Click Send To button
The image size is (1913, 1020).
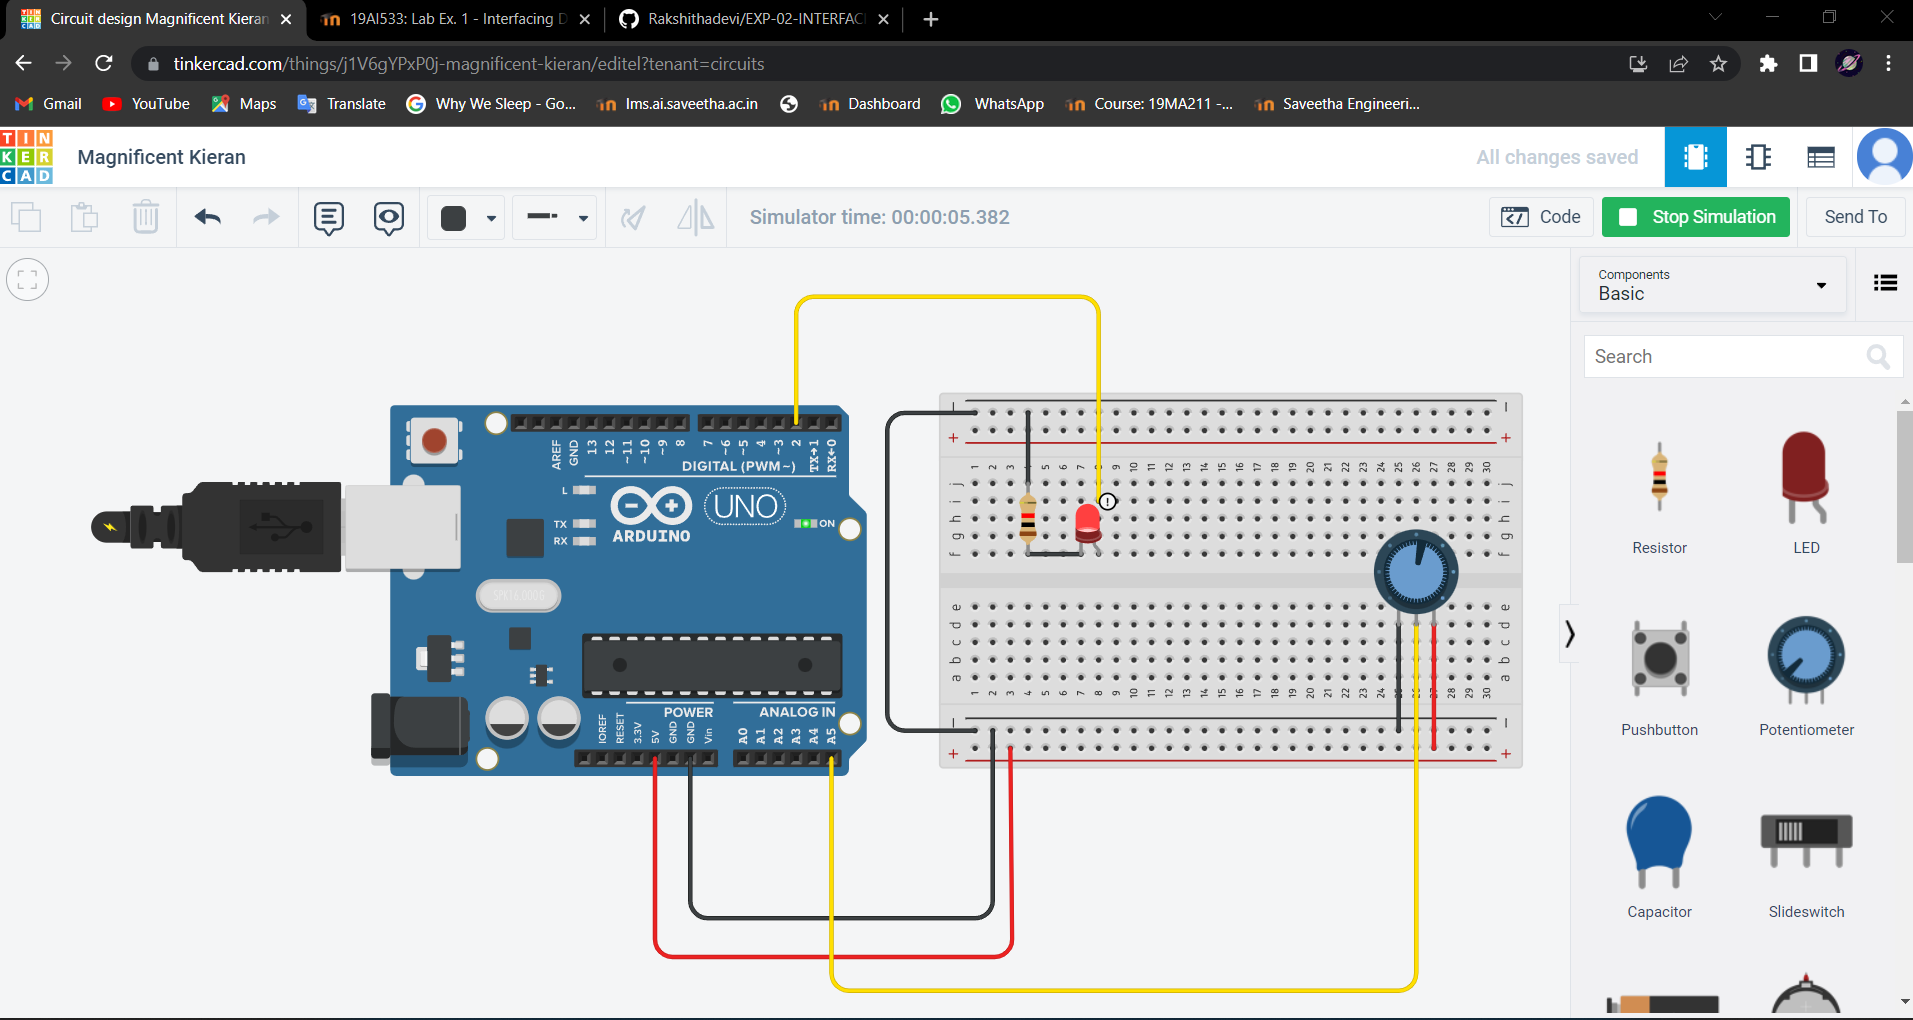point(1854,217)
